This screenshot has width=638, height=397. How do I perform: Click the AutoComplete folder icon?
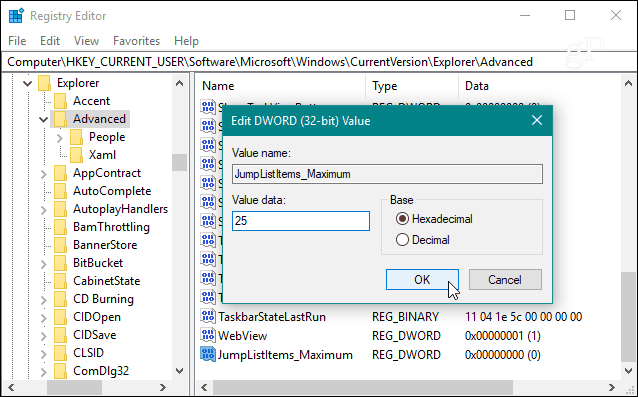pos(60,191)
